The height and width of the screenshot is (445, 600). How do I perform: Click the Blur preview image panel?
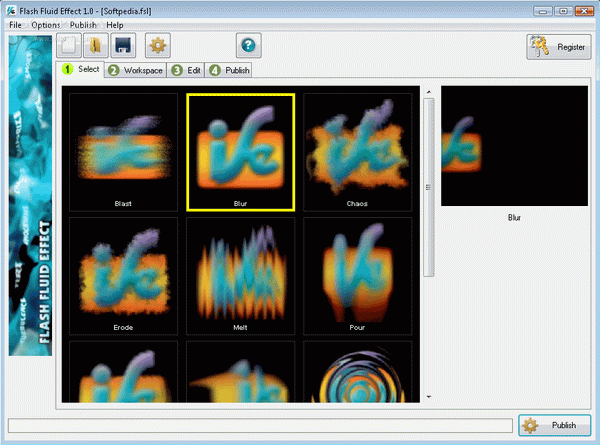tap(514, 146)
